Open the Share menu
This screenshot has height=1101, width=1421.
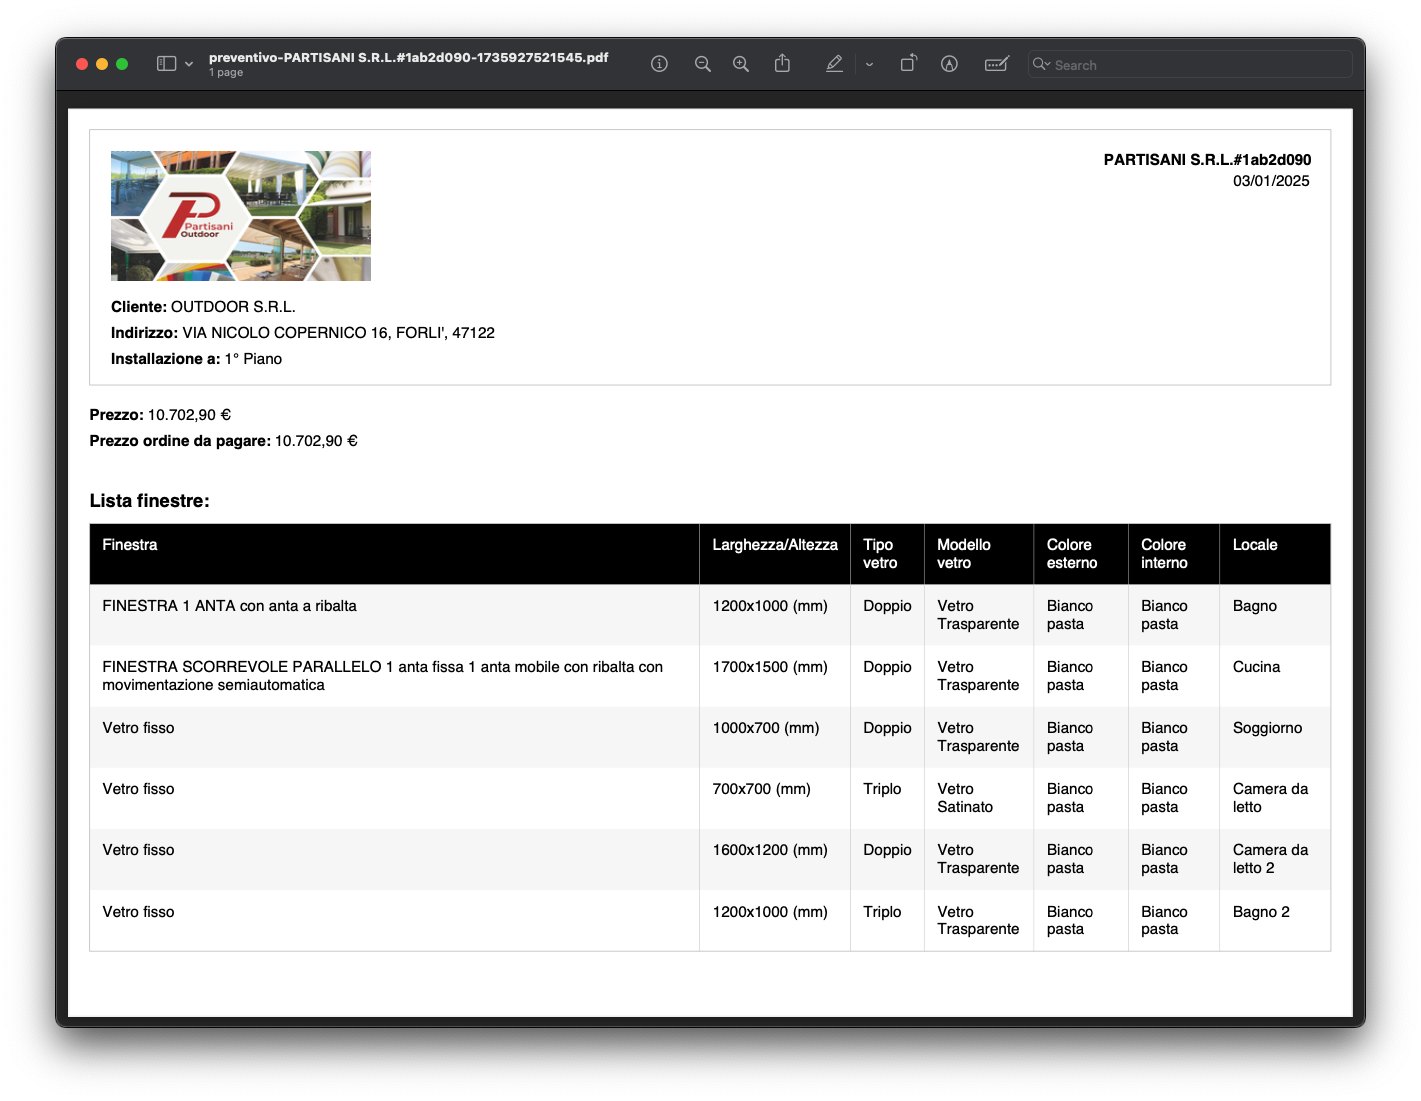[782, 64]
